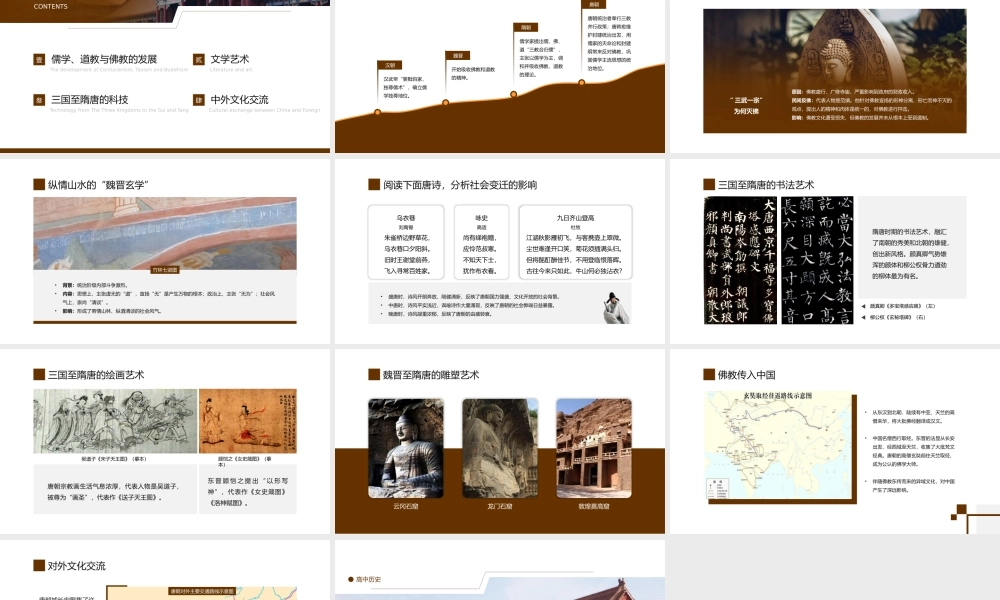Select the 对外文化交流 slide title
This screenshot has width=1000, height=600.
77,566
